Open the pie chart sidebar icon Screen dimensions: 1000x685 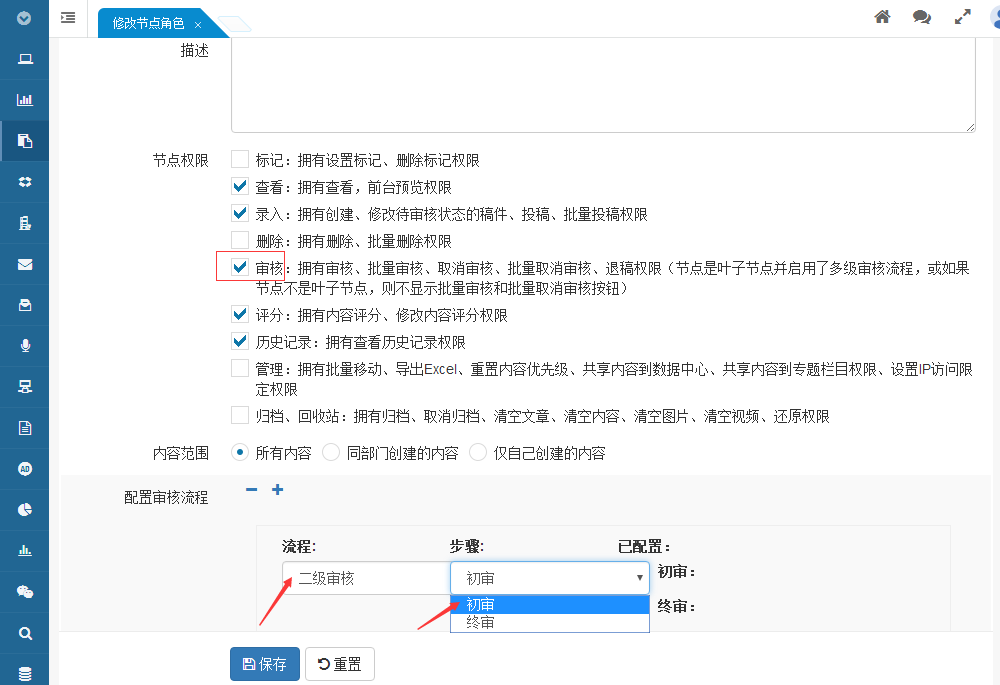[25, 509]
